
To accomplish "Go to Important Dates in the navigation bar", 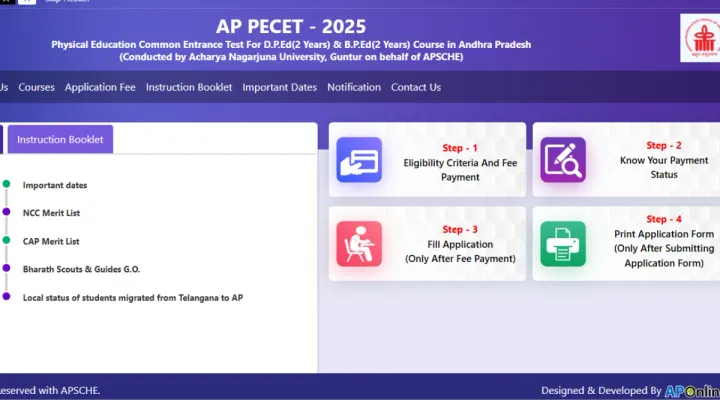I will point(279,87).
